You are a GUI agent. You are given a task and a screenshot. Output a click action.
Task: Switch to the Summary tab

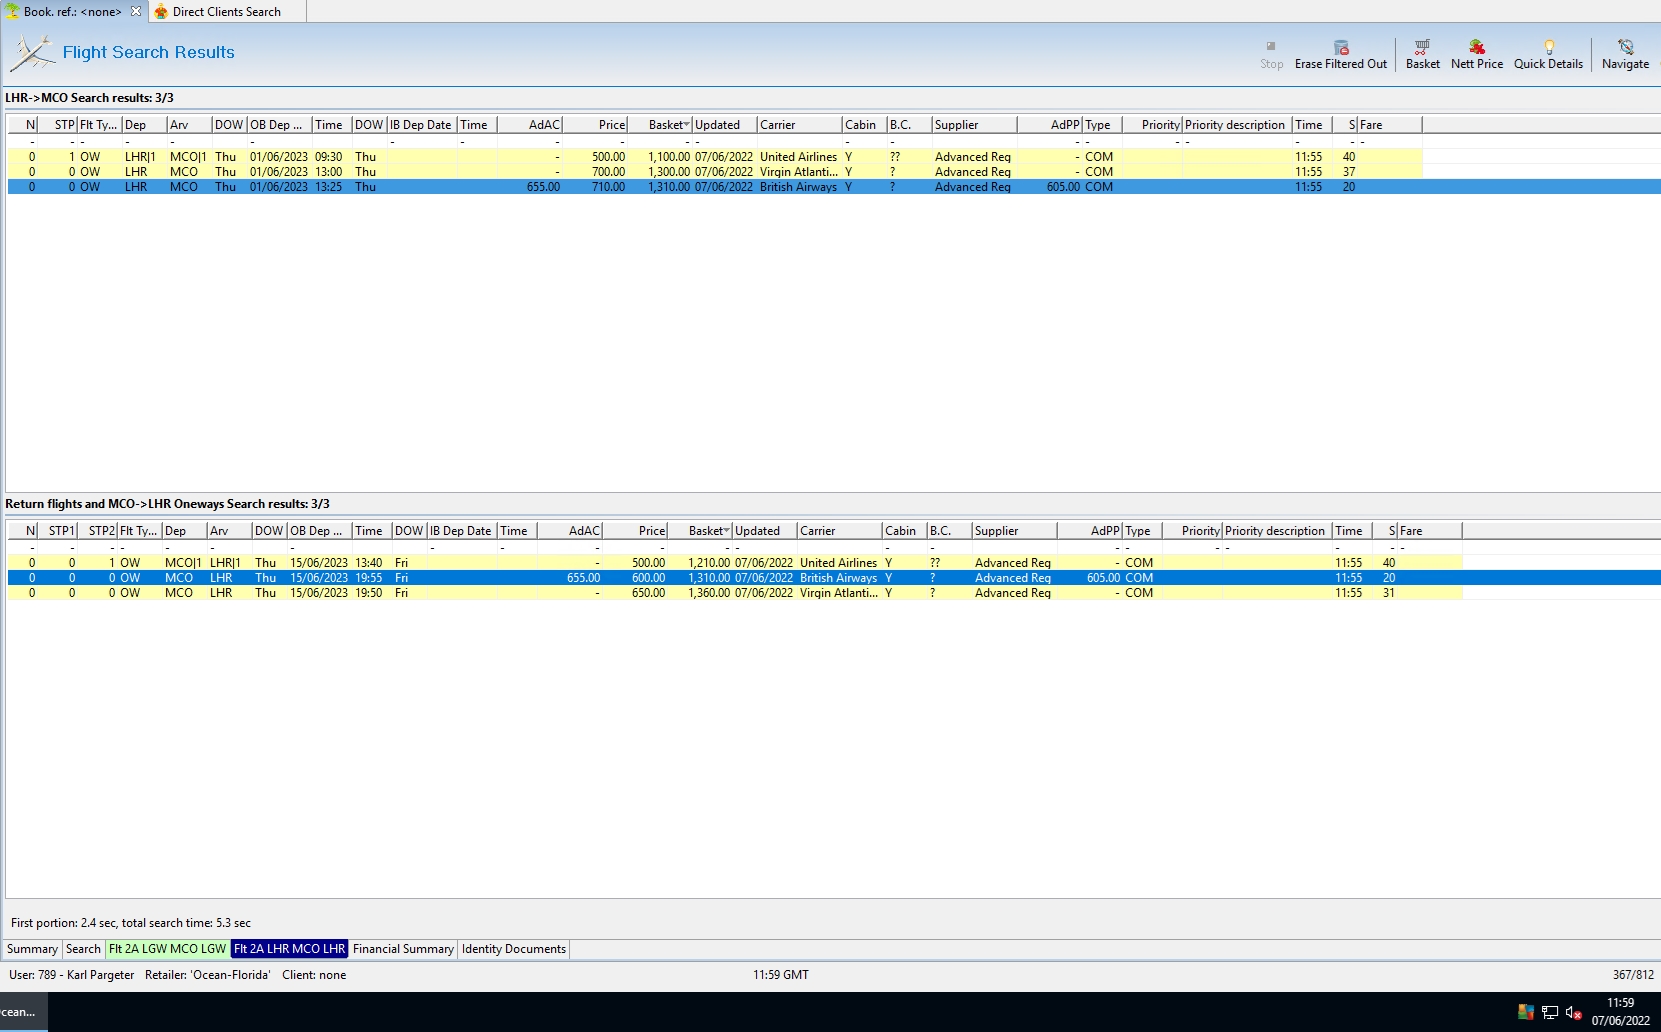(32, 949)
